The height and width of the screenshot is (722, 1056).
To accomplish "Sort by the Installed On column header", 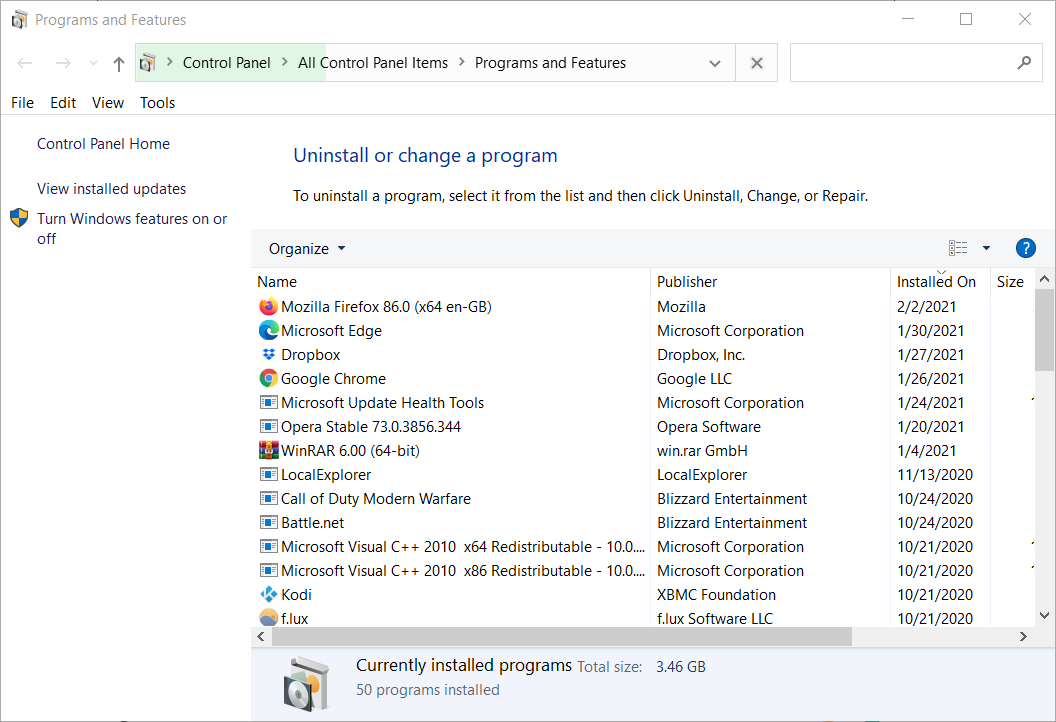I will (x=940, y=282).
